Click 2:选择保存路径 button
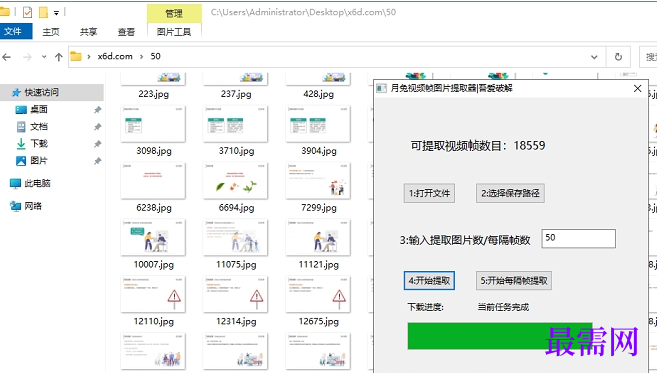Screen dimensions: 657x373 pyautogui.click(x=510, y=193)
